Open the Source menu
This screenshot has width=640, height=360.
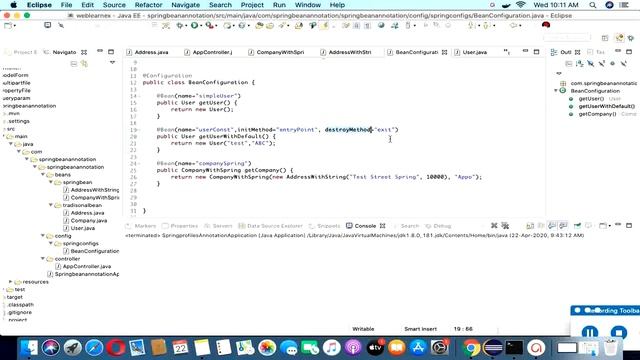point(114,5)
